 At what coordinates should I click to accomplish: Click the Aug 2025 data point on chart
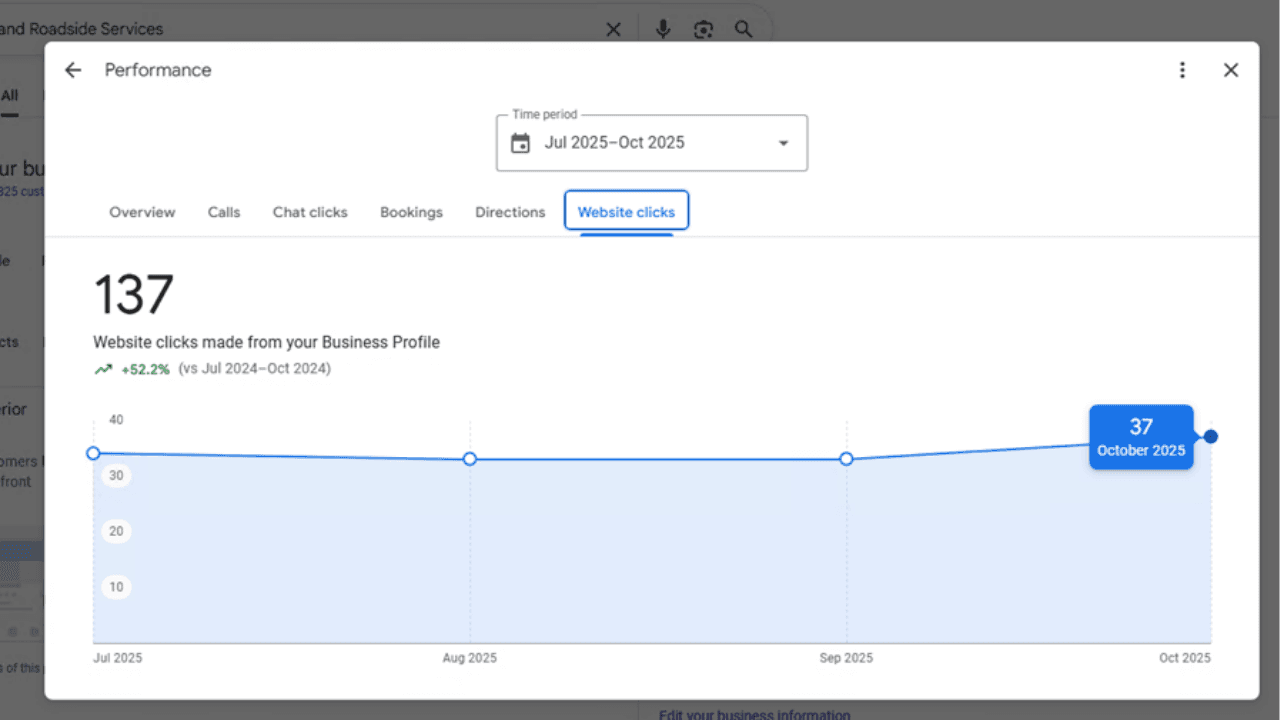(470, 459)
